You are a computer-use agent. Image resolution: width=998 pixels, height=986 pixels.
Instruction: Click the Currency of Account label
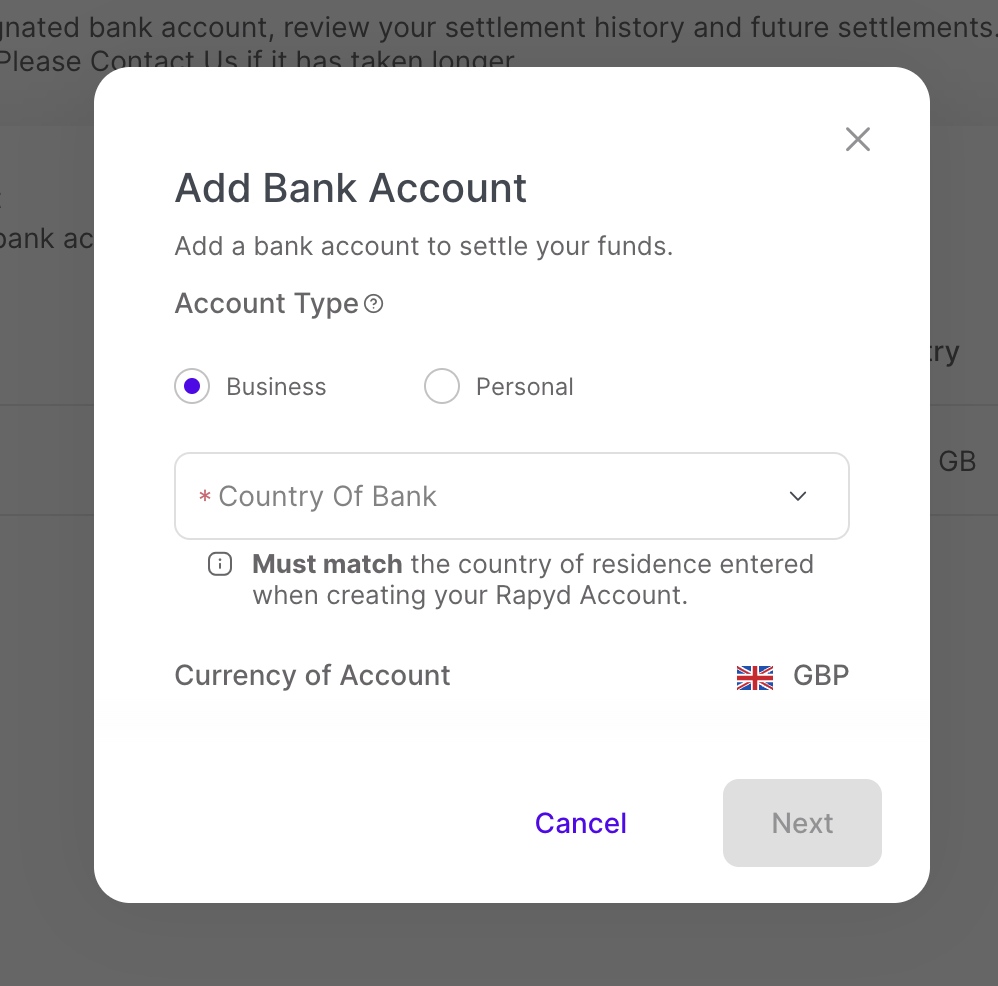pyautogui.click(x=312, y=676)
